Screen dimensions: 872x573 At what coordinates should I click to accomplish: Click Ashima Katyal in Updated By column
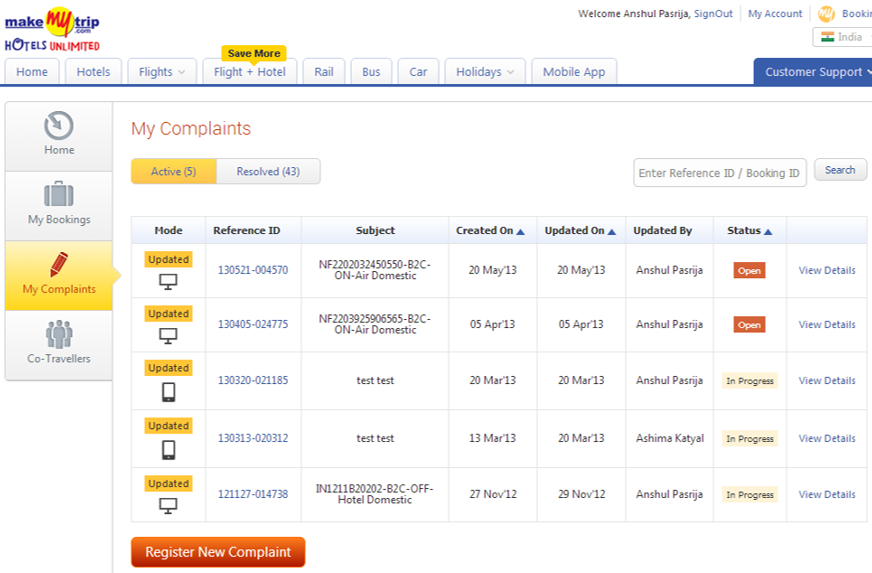[670, 438]
